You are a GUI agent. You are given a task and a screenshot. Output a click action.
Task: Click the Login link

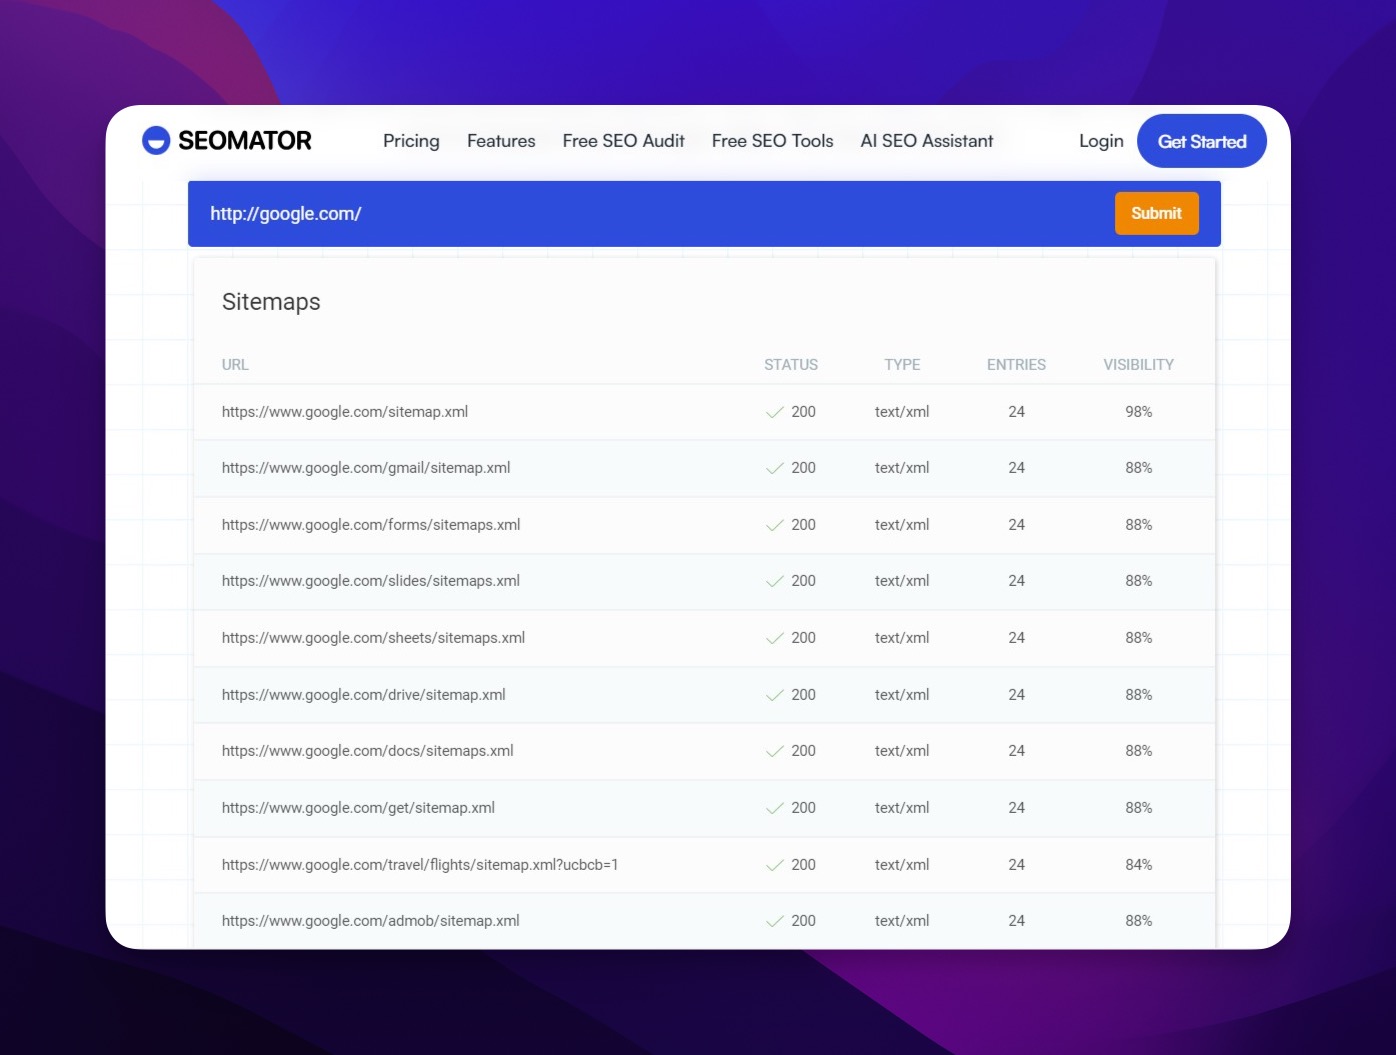click(1100, 141)
